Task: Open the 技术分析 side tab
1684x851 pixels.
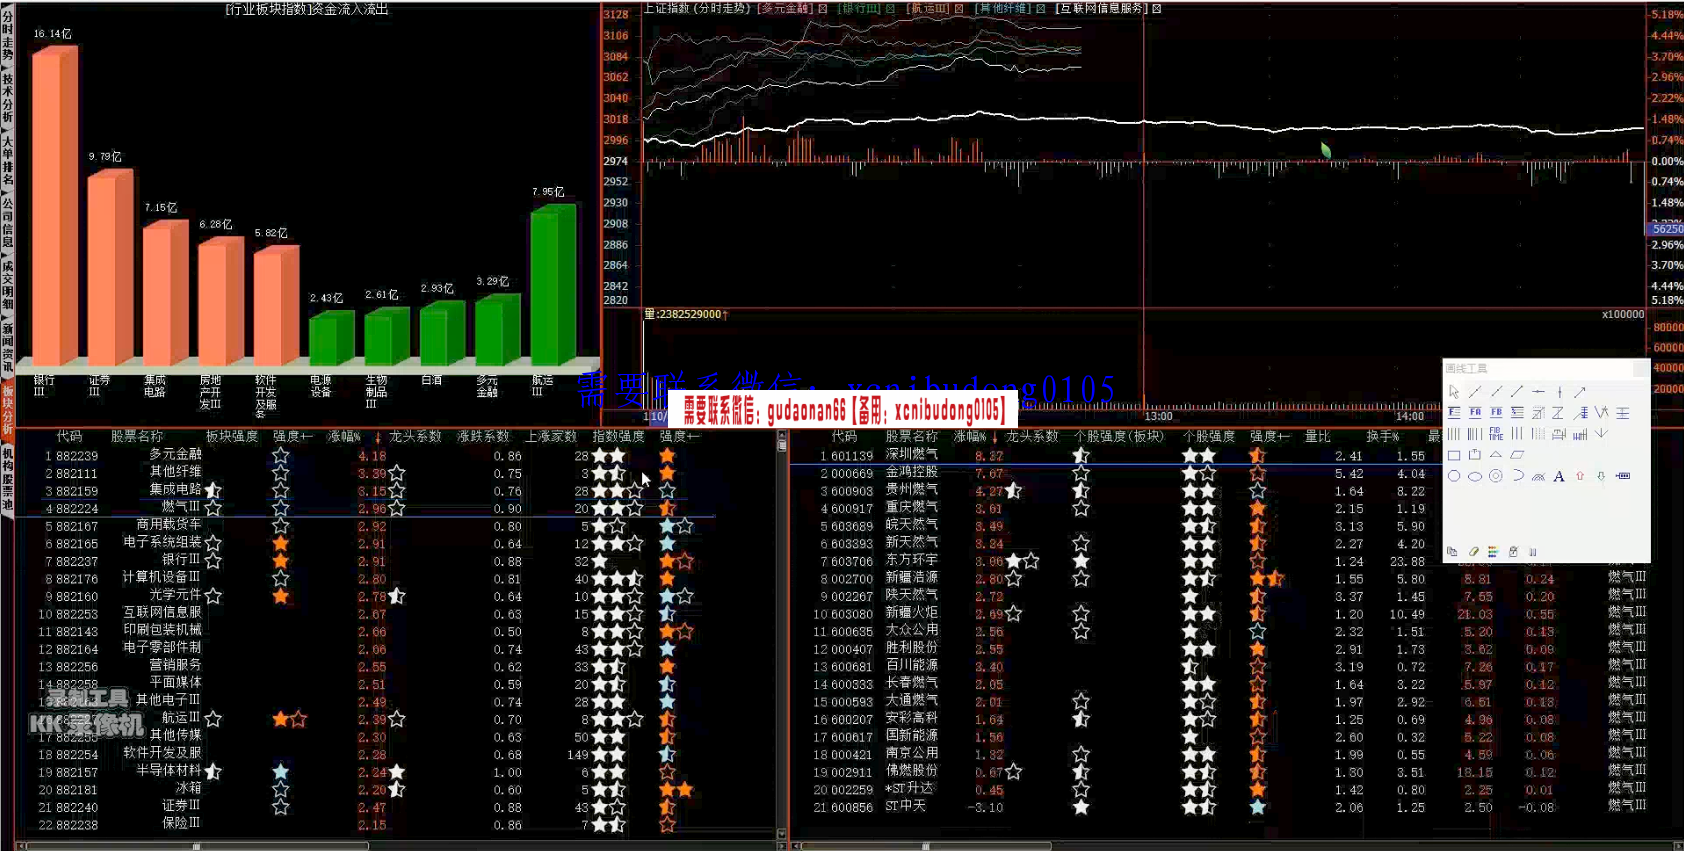Action: pos(7,99)
